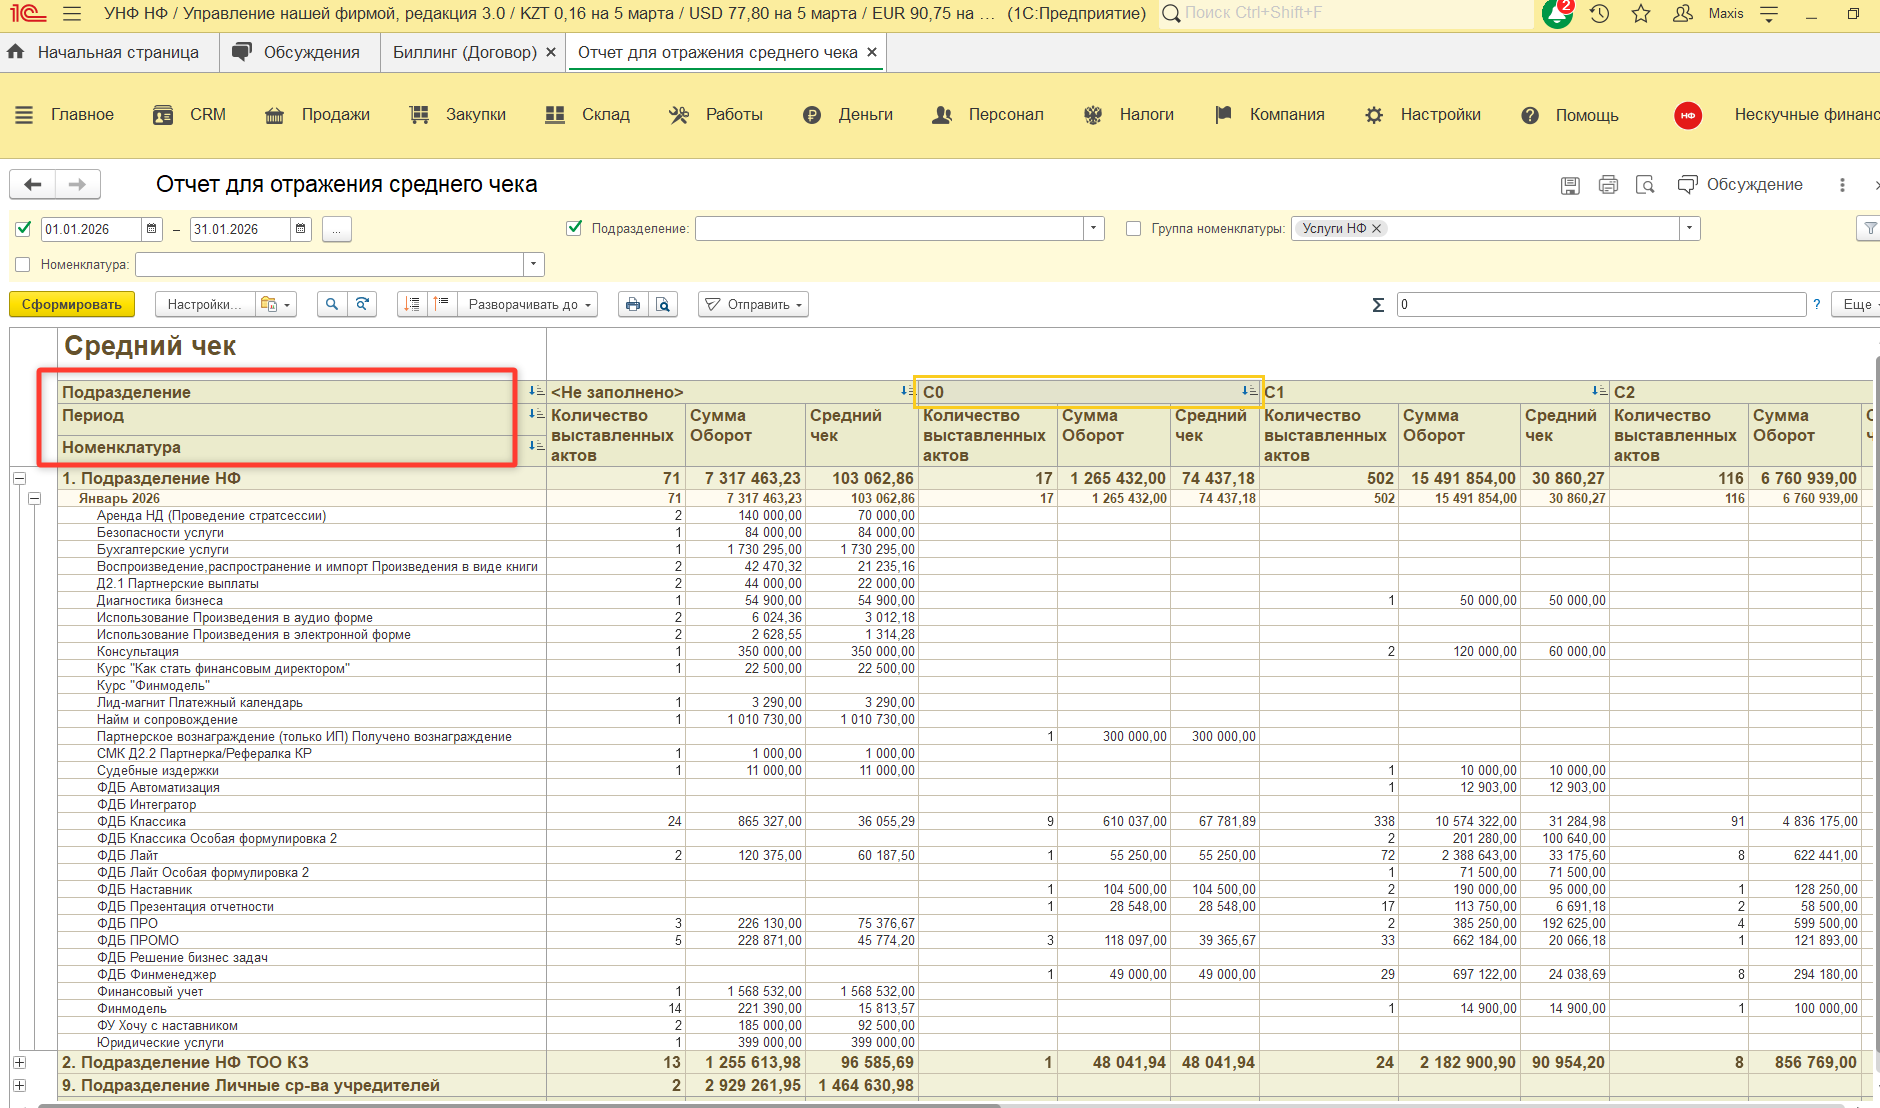Open the Продажи menu section

coord(335,115)
